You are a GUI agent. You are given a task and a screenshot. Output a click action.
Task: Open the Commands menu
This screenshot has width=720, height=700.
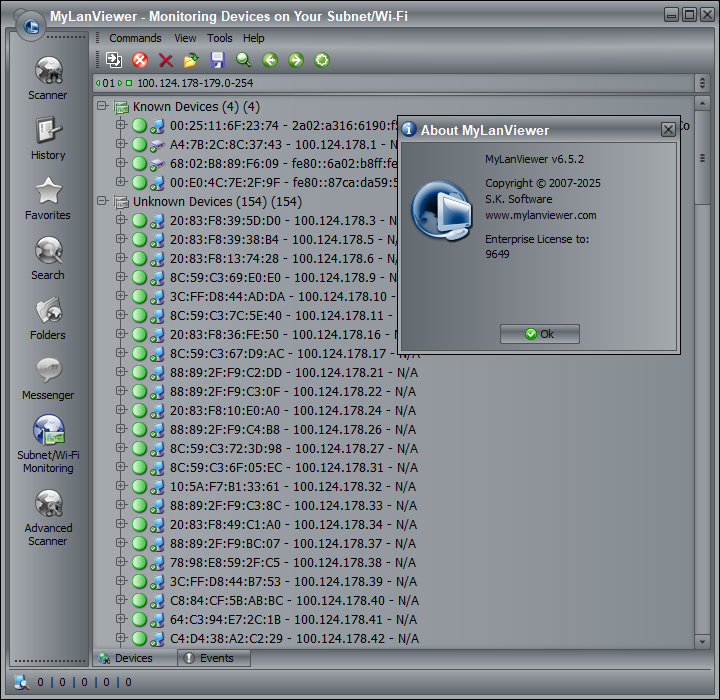[x=135, y=38]
